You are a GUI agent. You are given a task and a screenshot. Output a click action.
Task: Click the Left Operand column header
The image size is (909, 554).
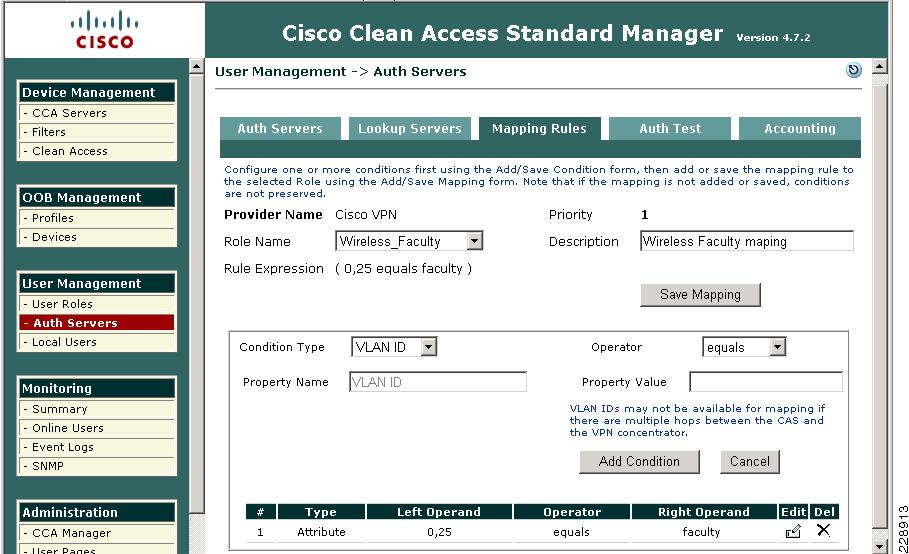tap(439, 512)
